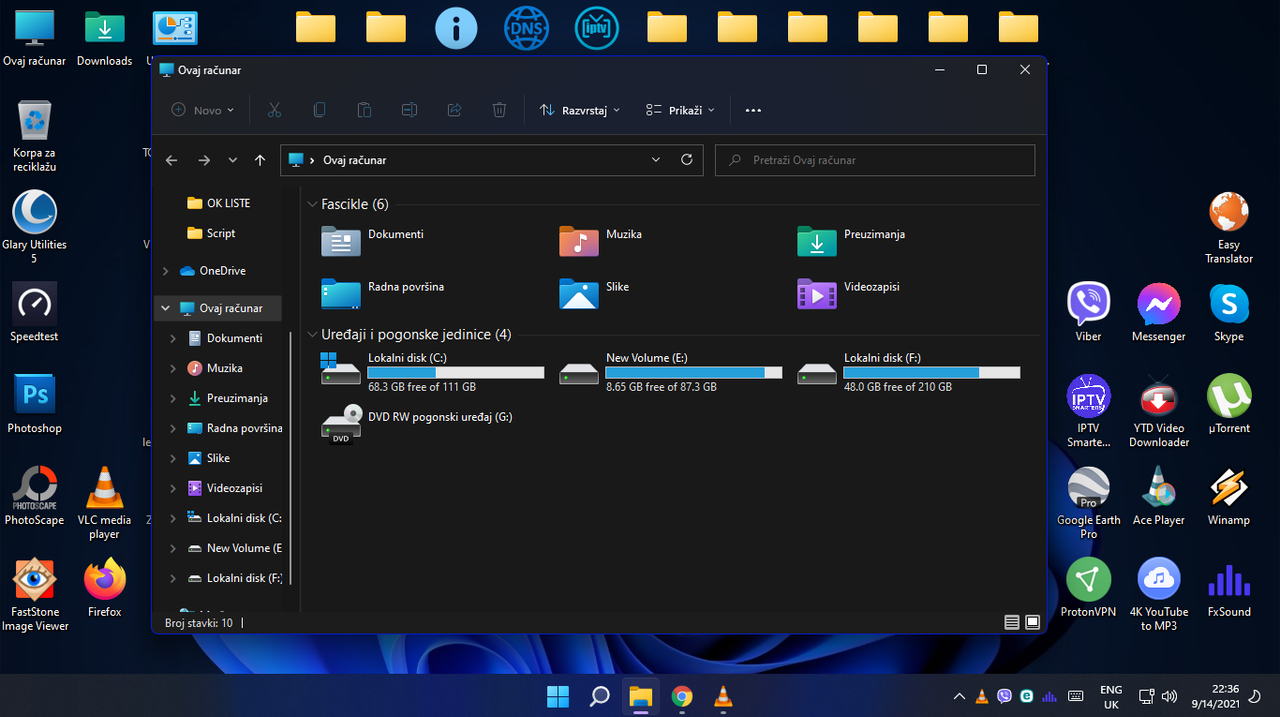Open Glary Utilities 5 desktop icon
Viewport: 1280px width, 717px height.
pyautogui.click(x=34, y=227)
